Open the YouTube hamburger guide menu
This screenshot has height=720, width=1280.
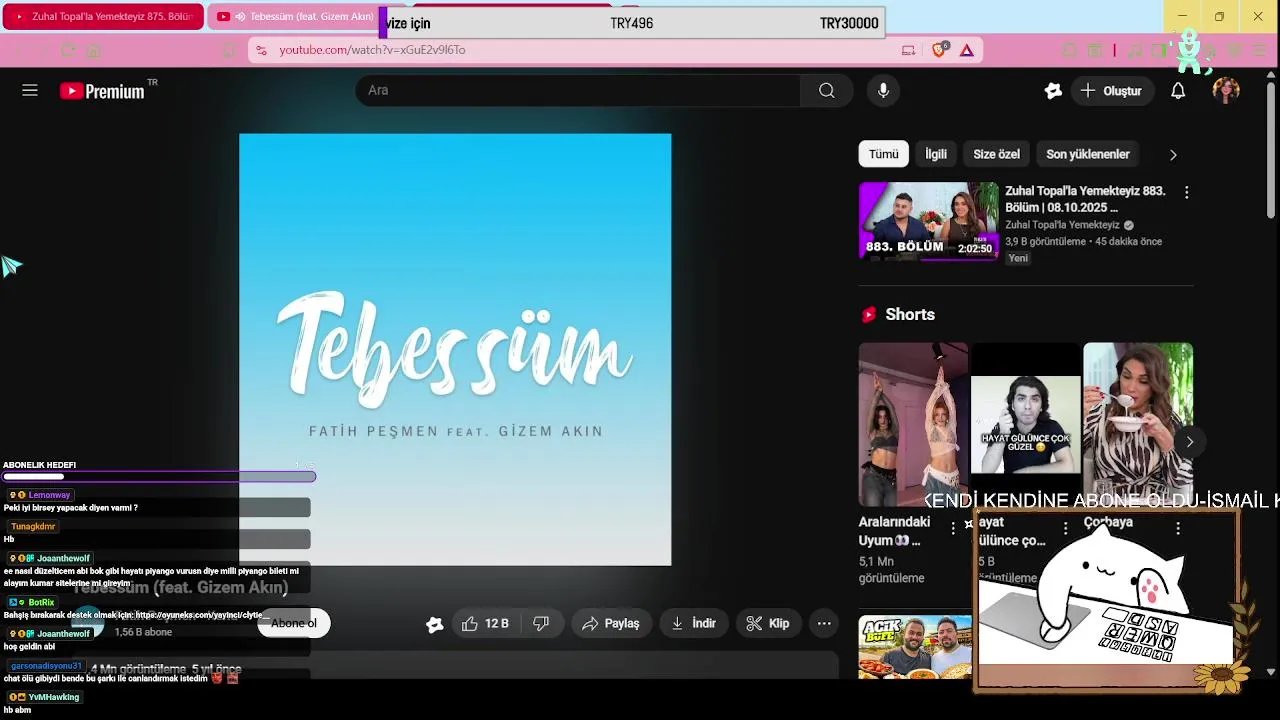point(30,90)
